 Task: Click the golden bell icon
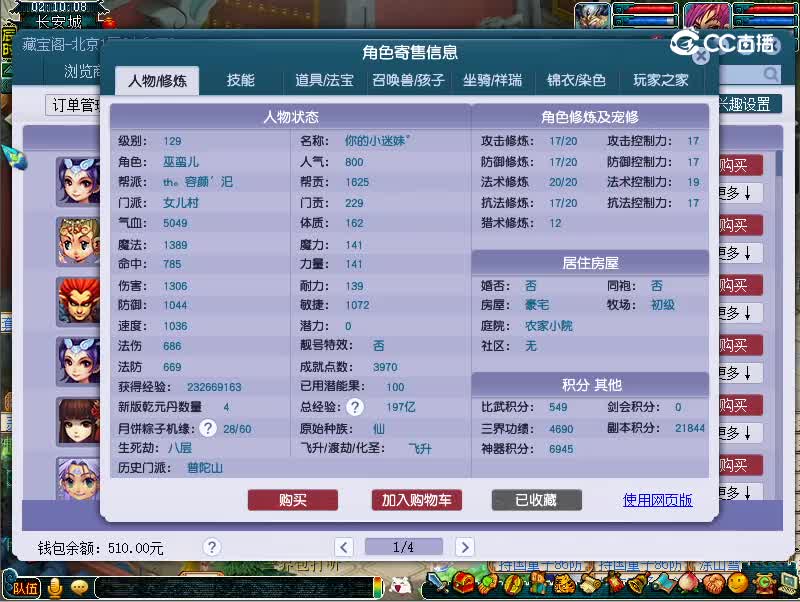click(x=638, y=585)
